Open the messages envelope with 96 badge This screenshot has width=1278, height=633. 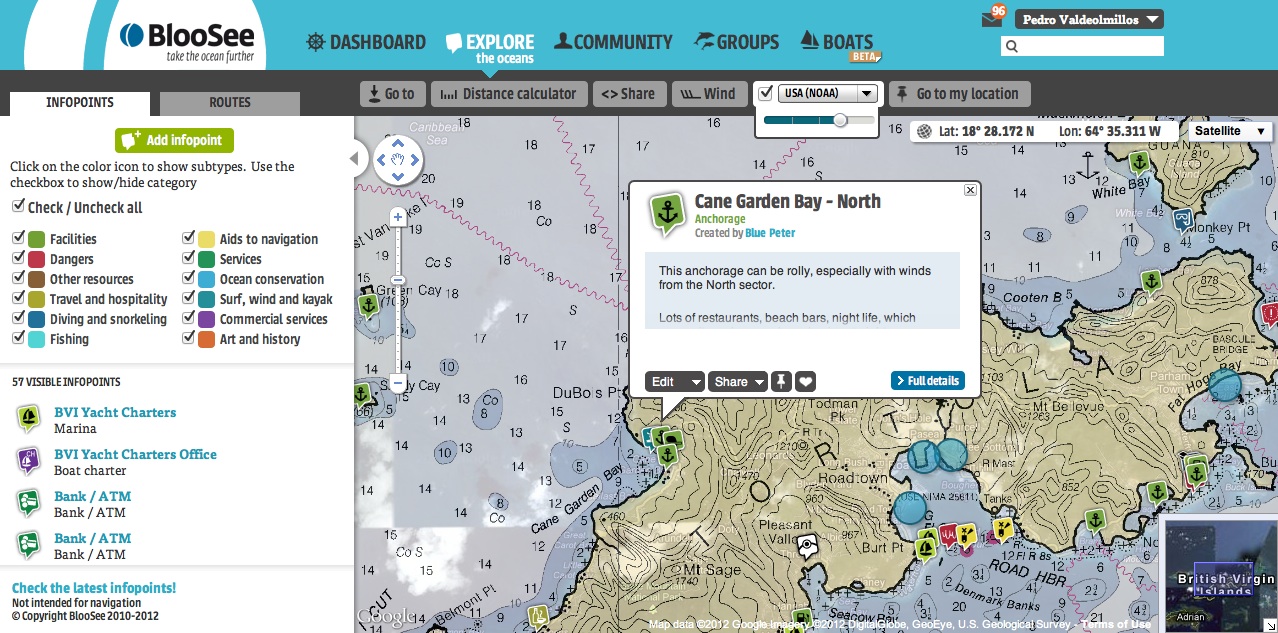[992, 18]
